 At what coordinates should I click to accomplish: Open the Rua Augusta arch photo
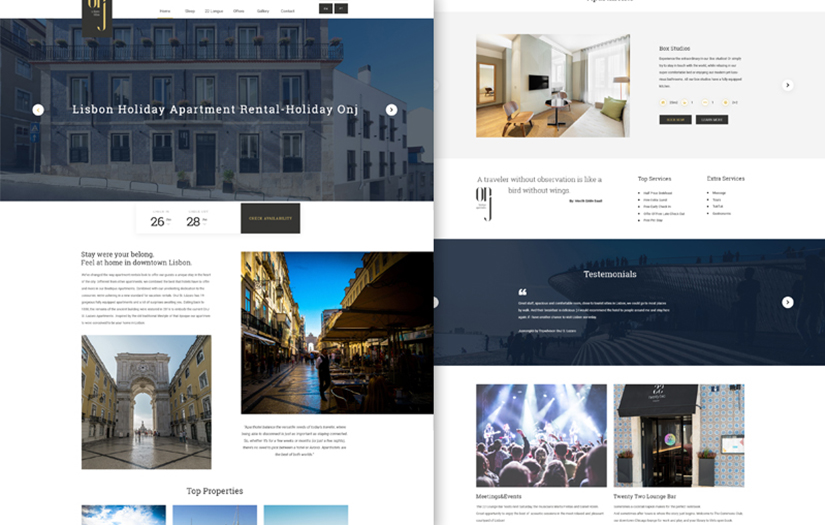point(146,402)
